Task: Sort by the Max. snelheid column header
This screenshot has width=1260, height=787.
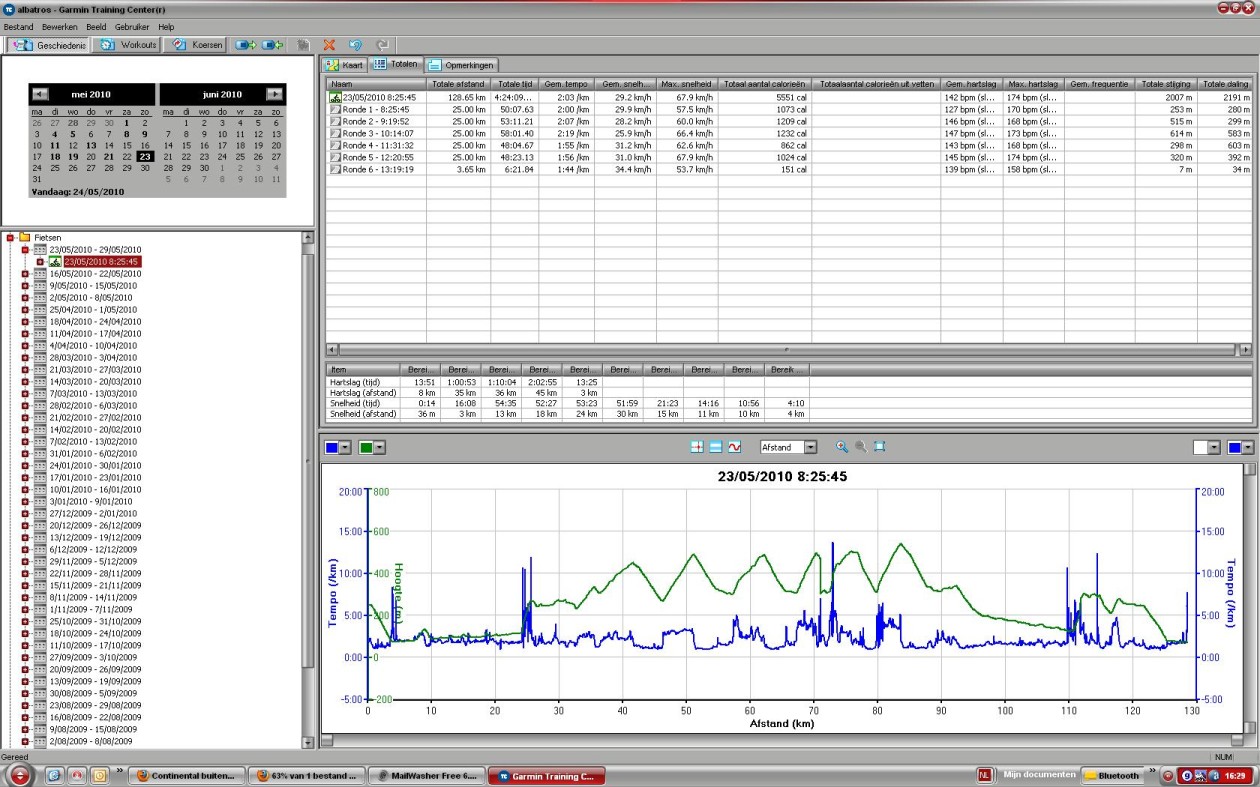Action: [x=687, y=84]
